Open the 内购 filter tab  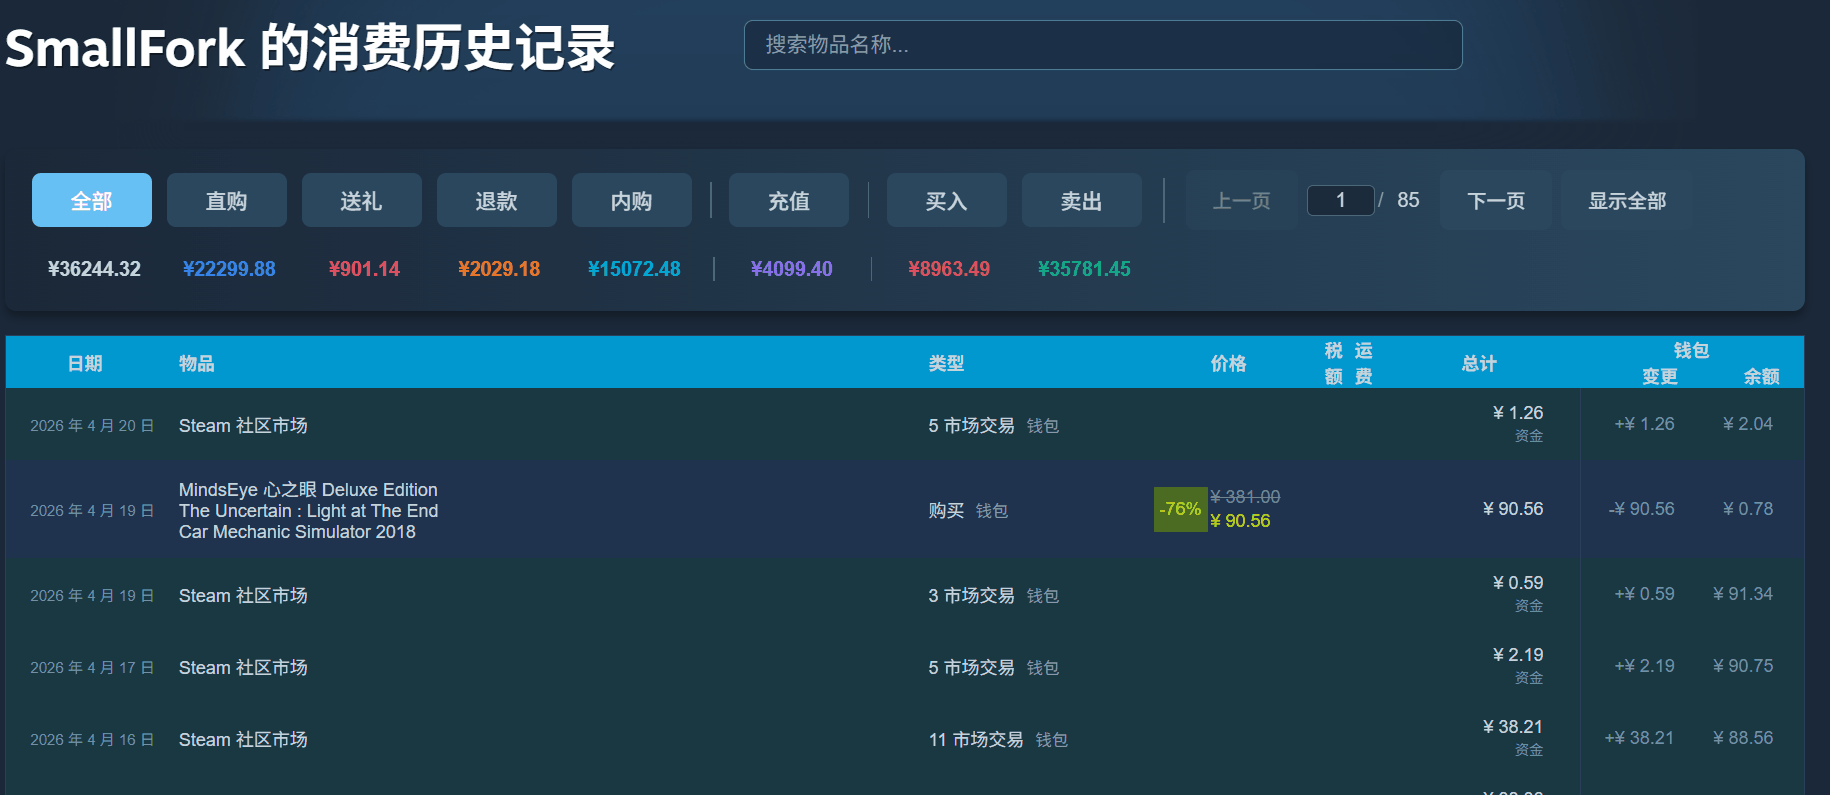631,201
